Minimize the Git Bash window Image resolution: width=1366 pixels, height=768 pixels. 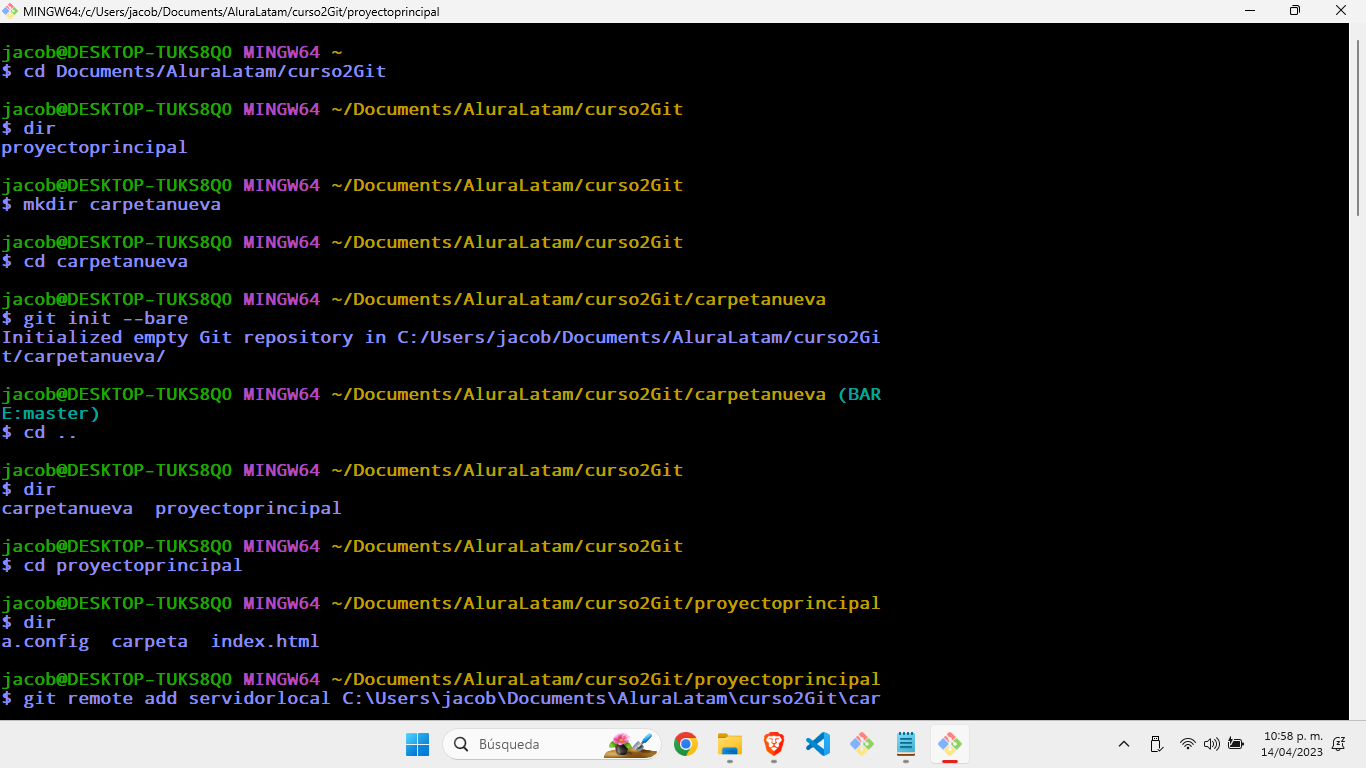(1249, 11)
